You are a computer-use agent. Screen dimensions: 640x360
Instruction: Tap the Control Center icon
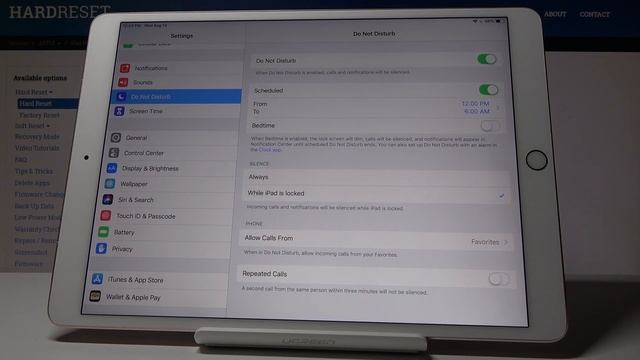pyautogui.click(x=114, y=153)
